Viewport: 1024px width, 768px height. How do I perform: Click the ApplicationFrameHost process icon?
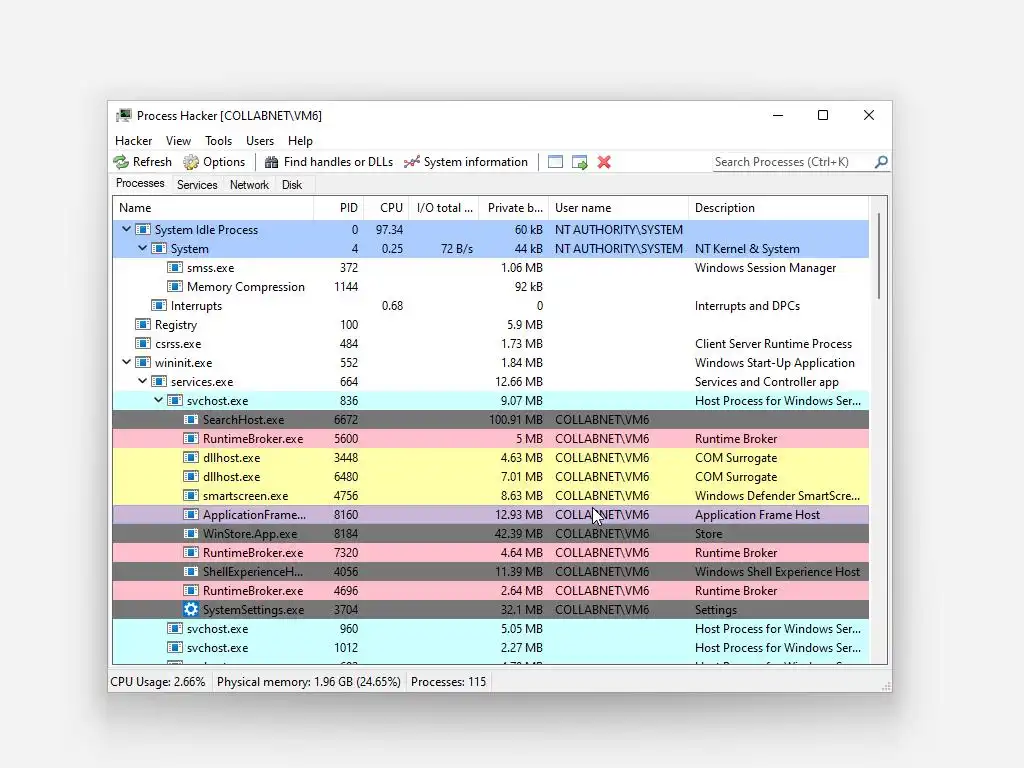click(x=191, y=515)
